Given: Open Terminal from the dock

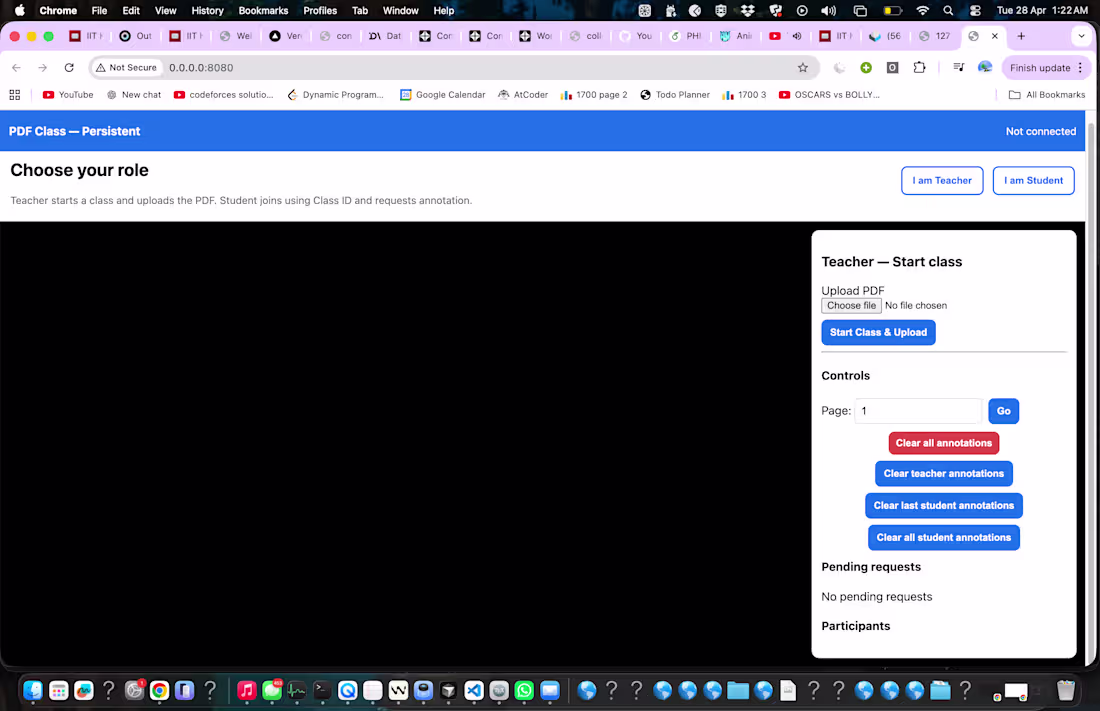Looking at the screenshot, I should click(322, 691).
